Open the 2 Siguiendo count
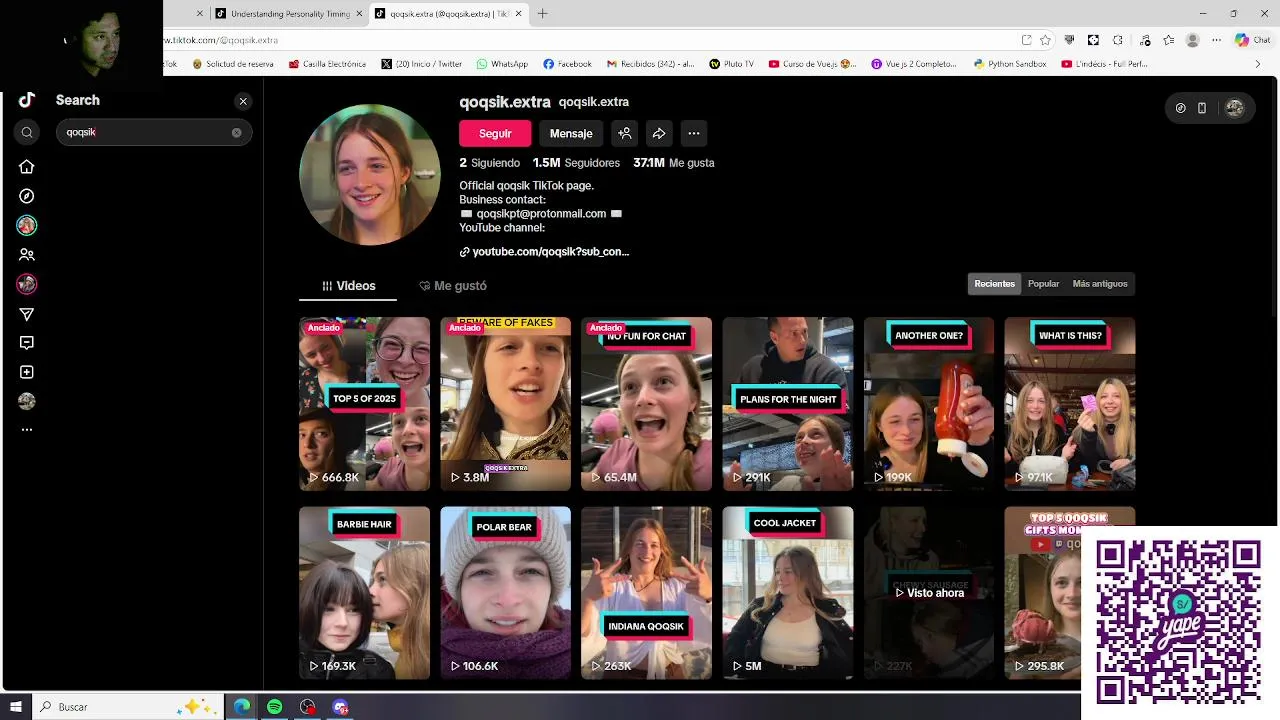Viewport: 1280px width, 720px height. pos(490,162)
